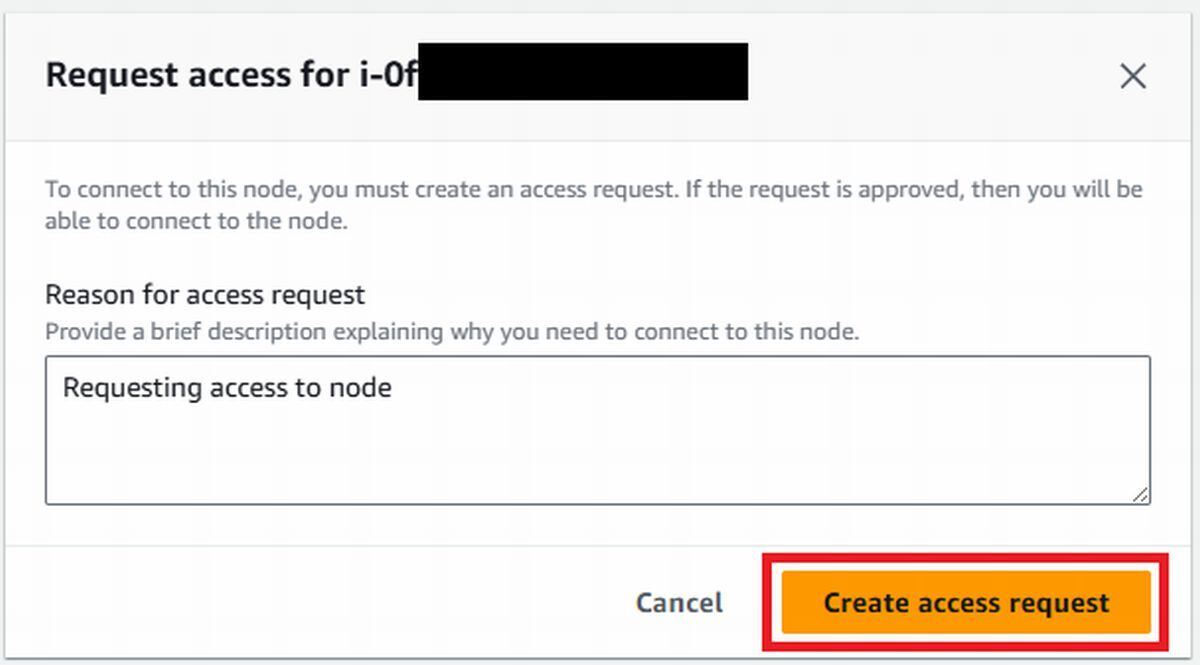Cancel the access request
The image size is (1200, 665).
click(x=679, y=603)
